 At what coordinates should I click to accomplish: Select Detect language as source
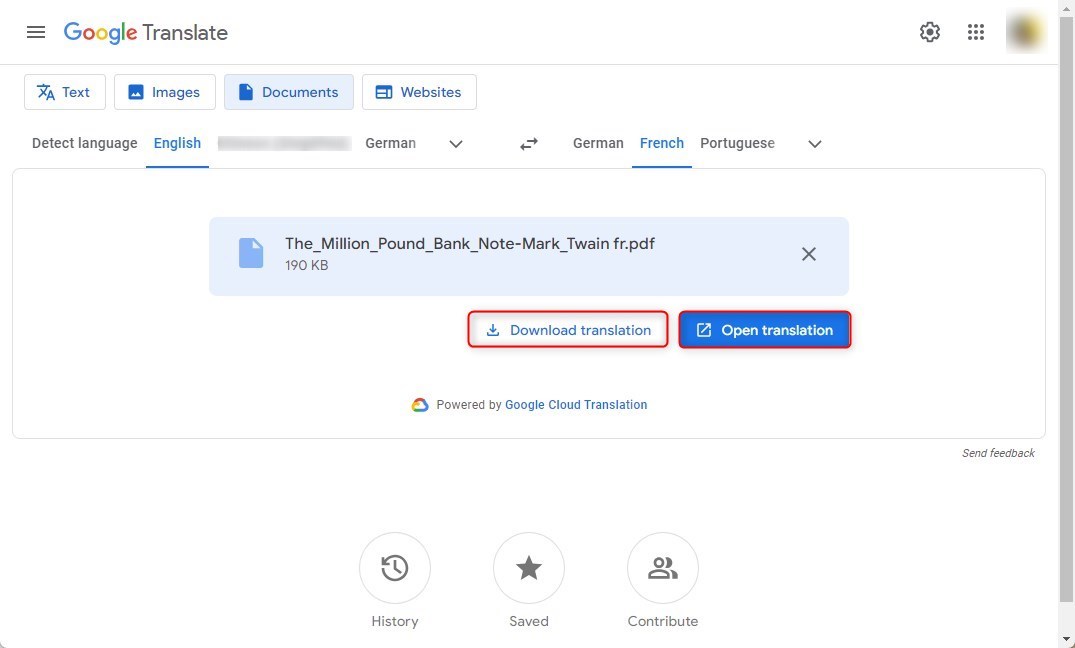(85, 143)
